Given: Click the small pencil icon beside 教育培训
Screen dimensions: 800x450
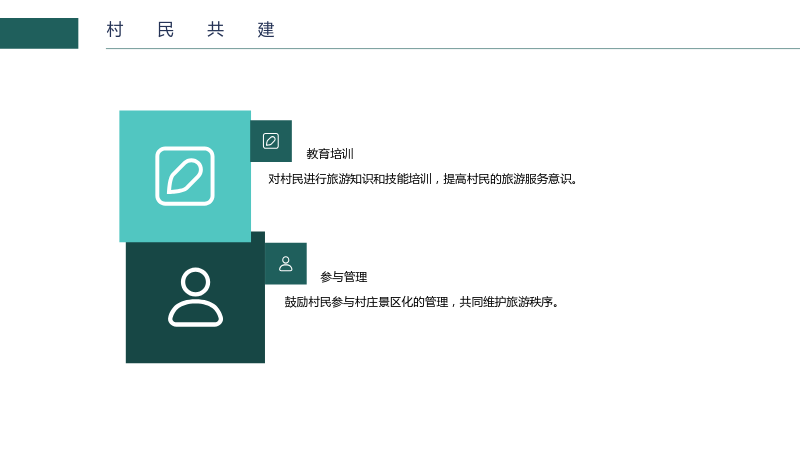Looking at the screenshot, I should click(271, 141).
